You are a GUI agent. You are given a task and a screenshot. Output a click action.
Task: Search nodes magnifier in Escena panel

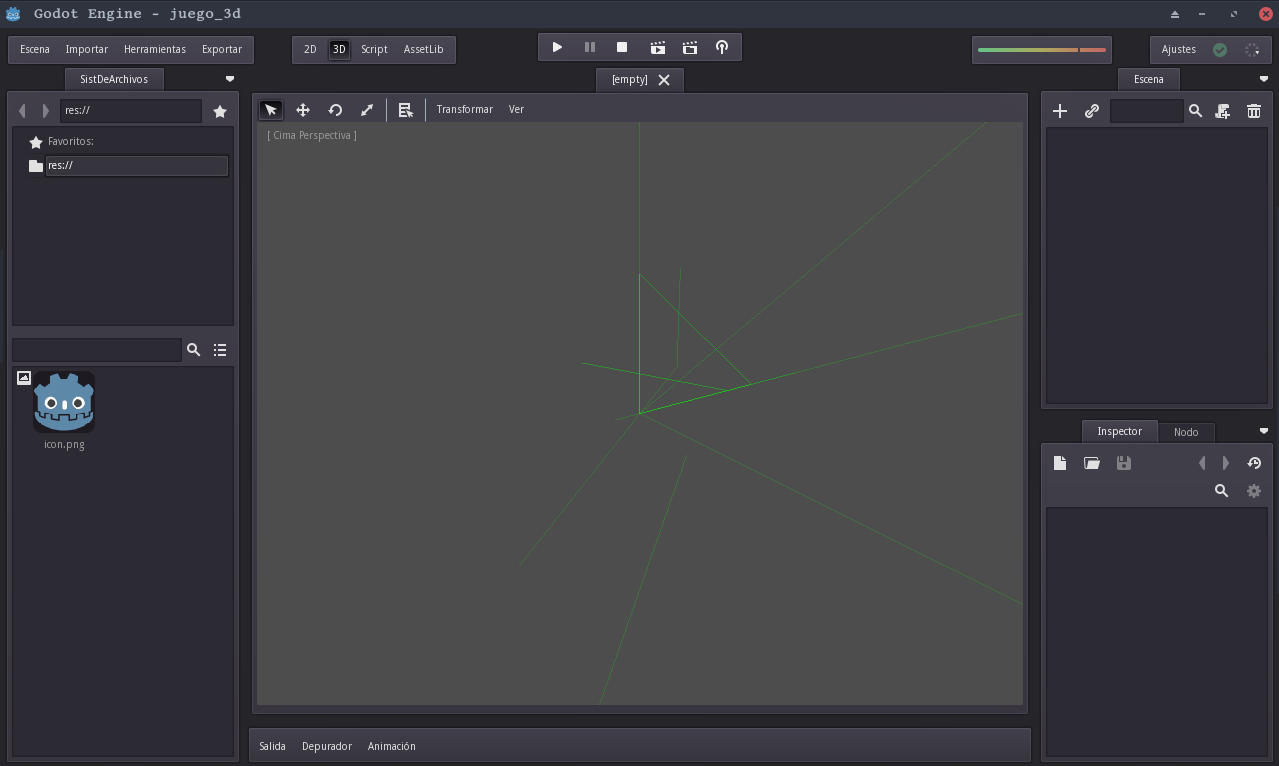[1195, 111]
